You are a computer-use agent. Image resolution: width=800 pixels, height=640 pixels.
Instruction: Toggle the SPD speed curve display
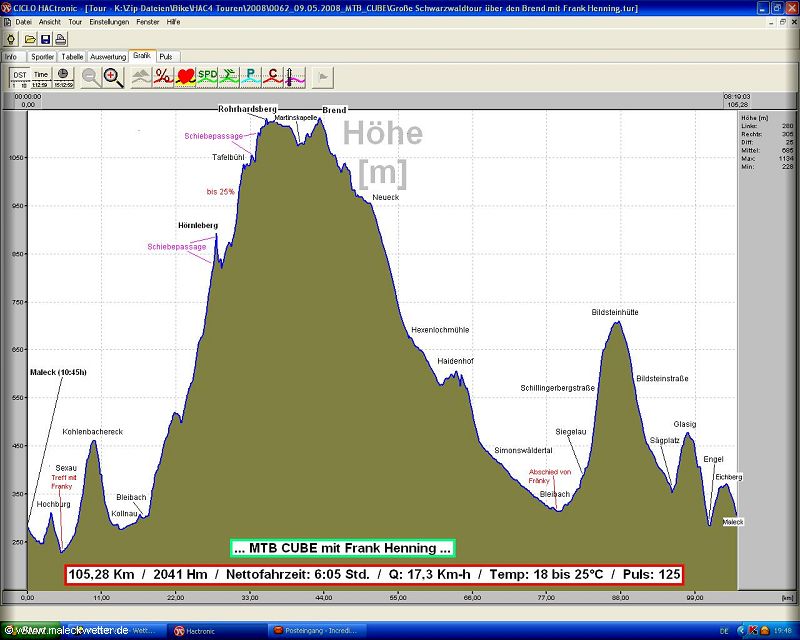(207, 76)
